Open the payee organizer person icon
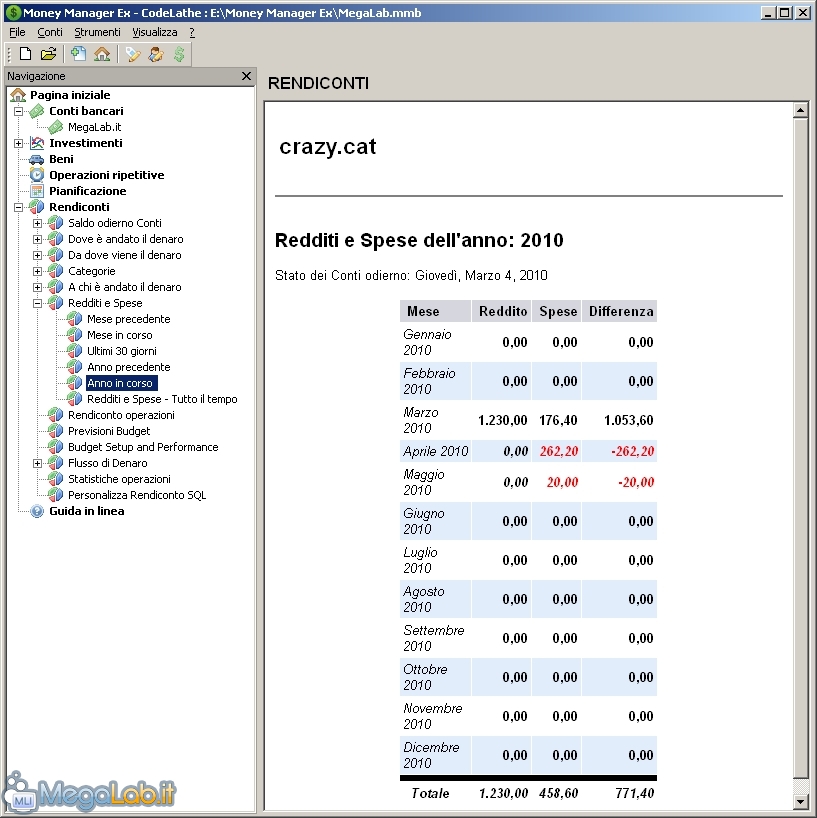817x818 pixels. 156,54
